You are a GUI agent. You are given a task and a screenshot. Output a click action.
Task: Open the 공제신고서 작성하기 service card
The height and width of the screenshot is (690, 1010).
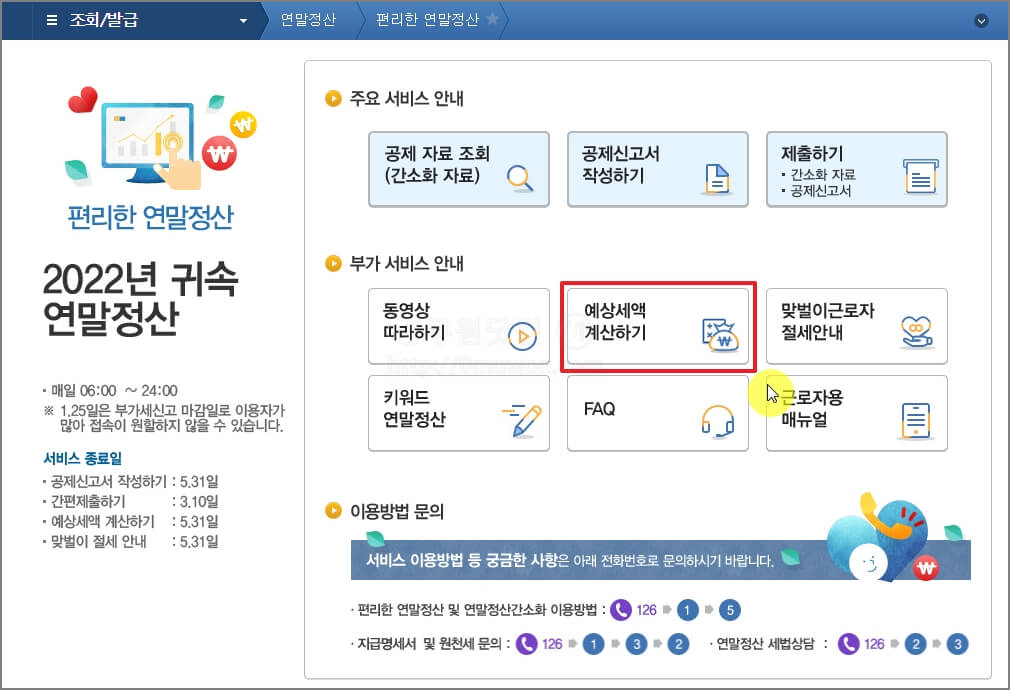pyautogui.click(x=658, y=169)
